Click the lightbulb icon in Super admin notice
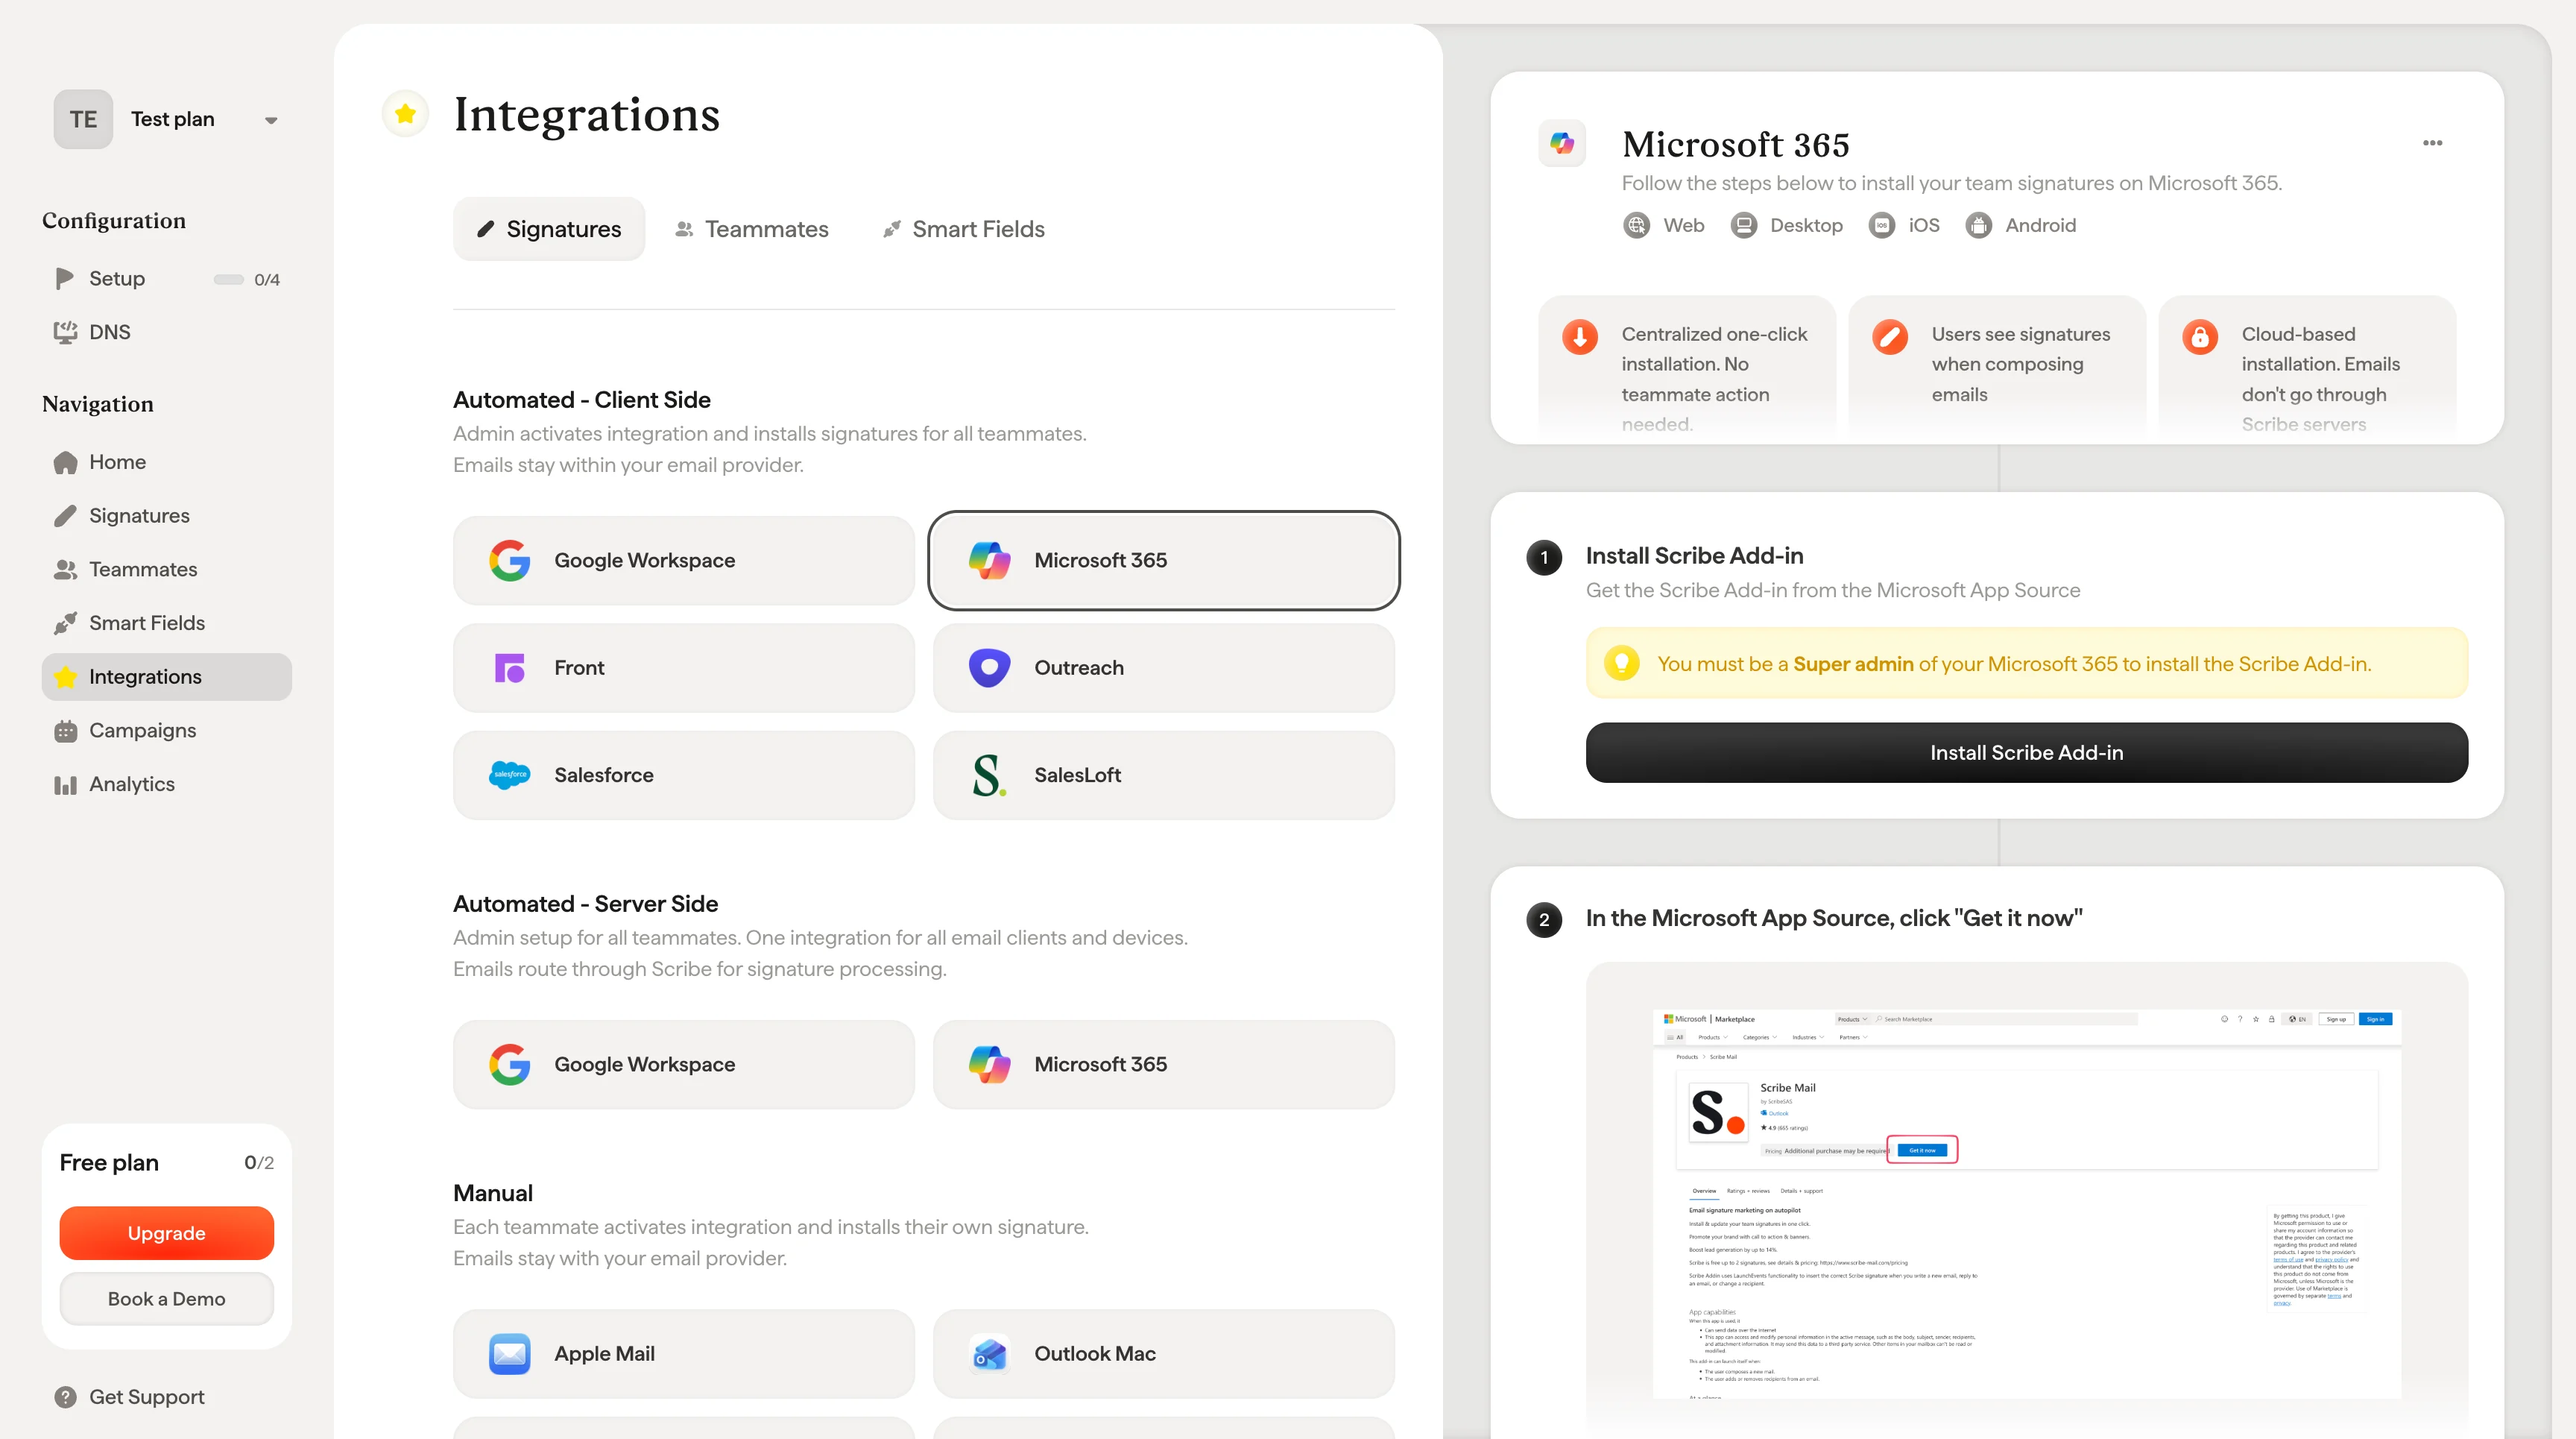The height and width of the screenshot is (1439, 2576). [x=1621, y=663]
